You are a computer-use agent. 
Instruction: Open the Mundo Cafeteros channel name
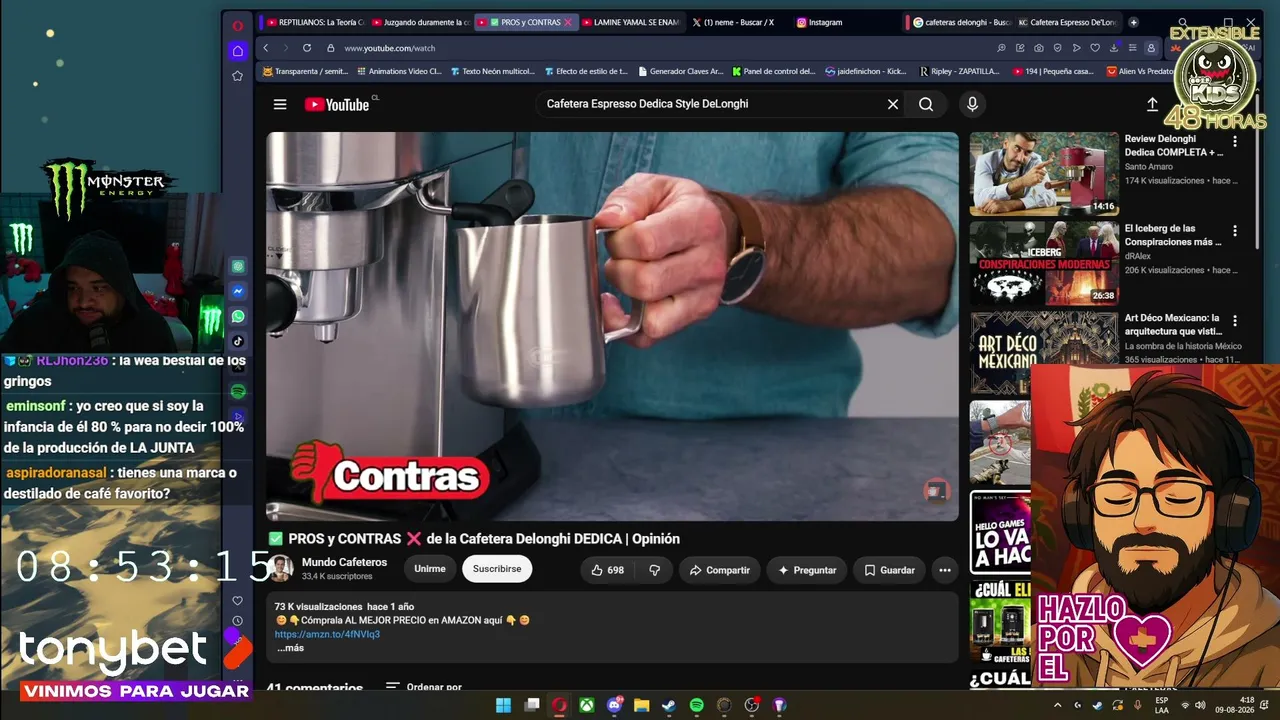(344, 562)
